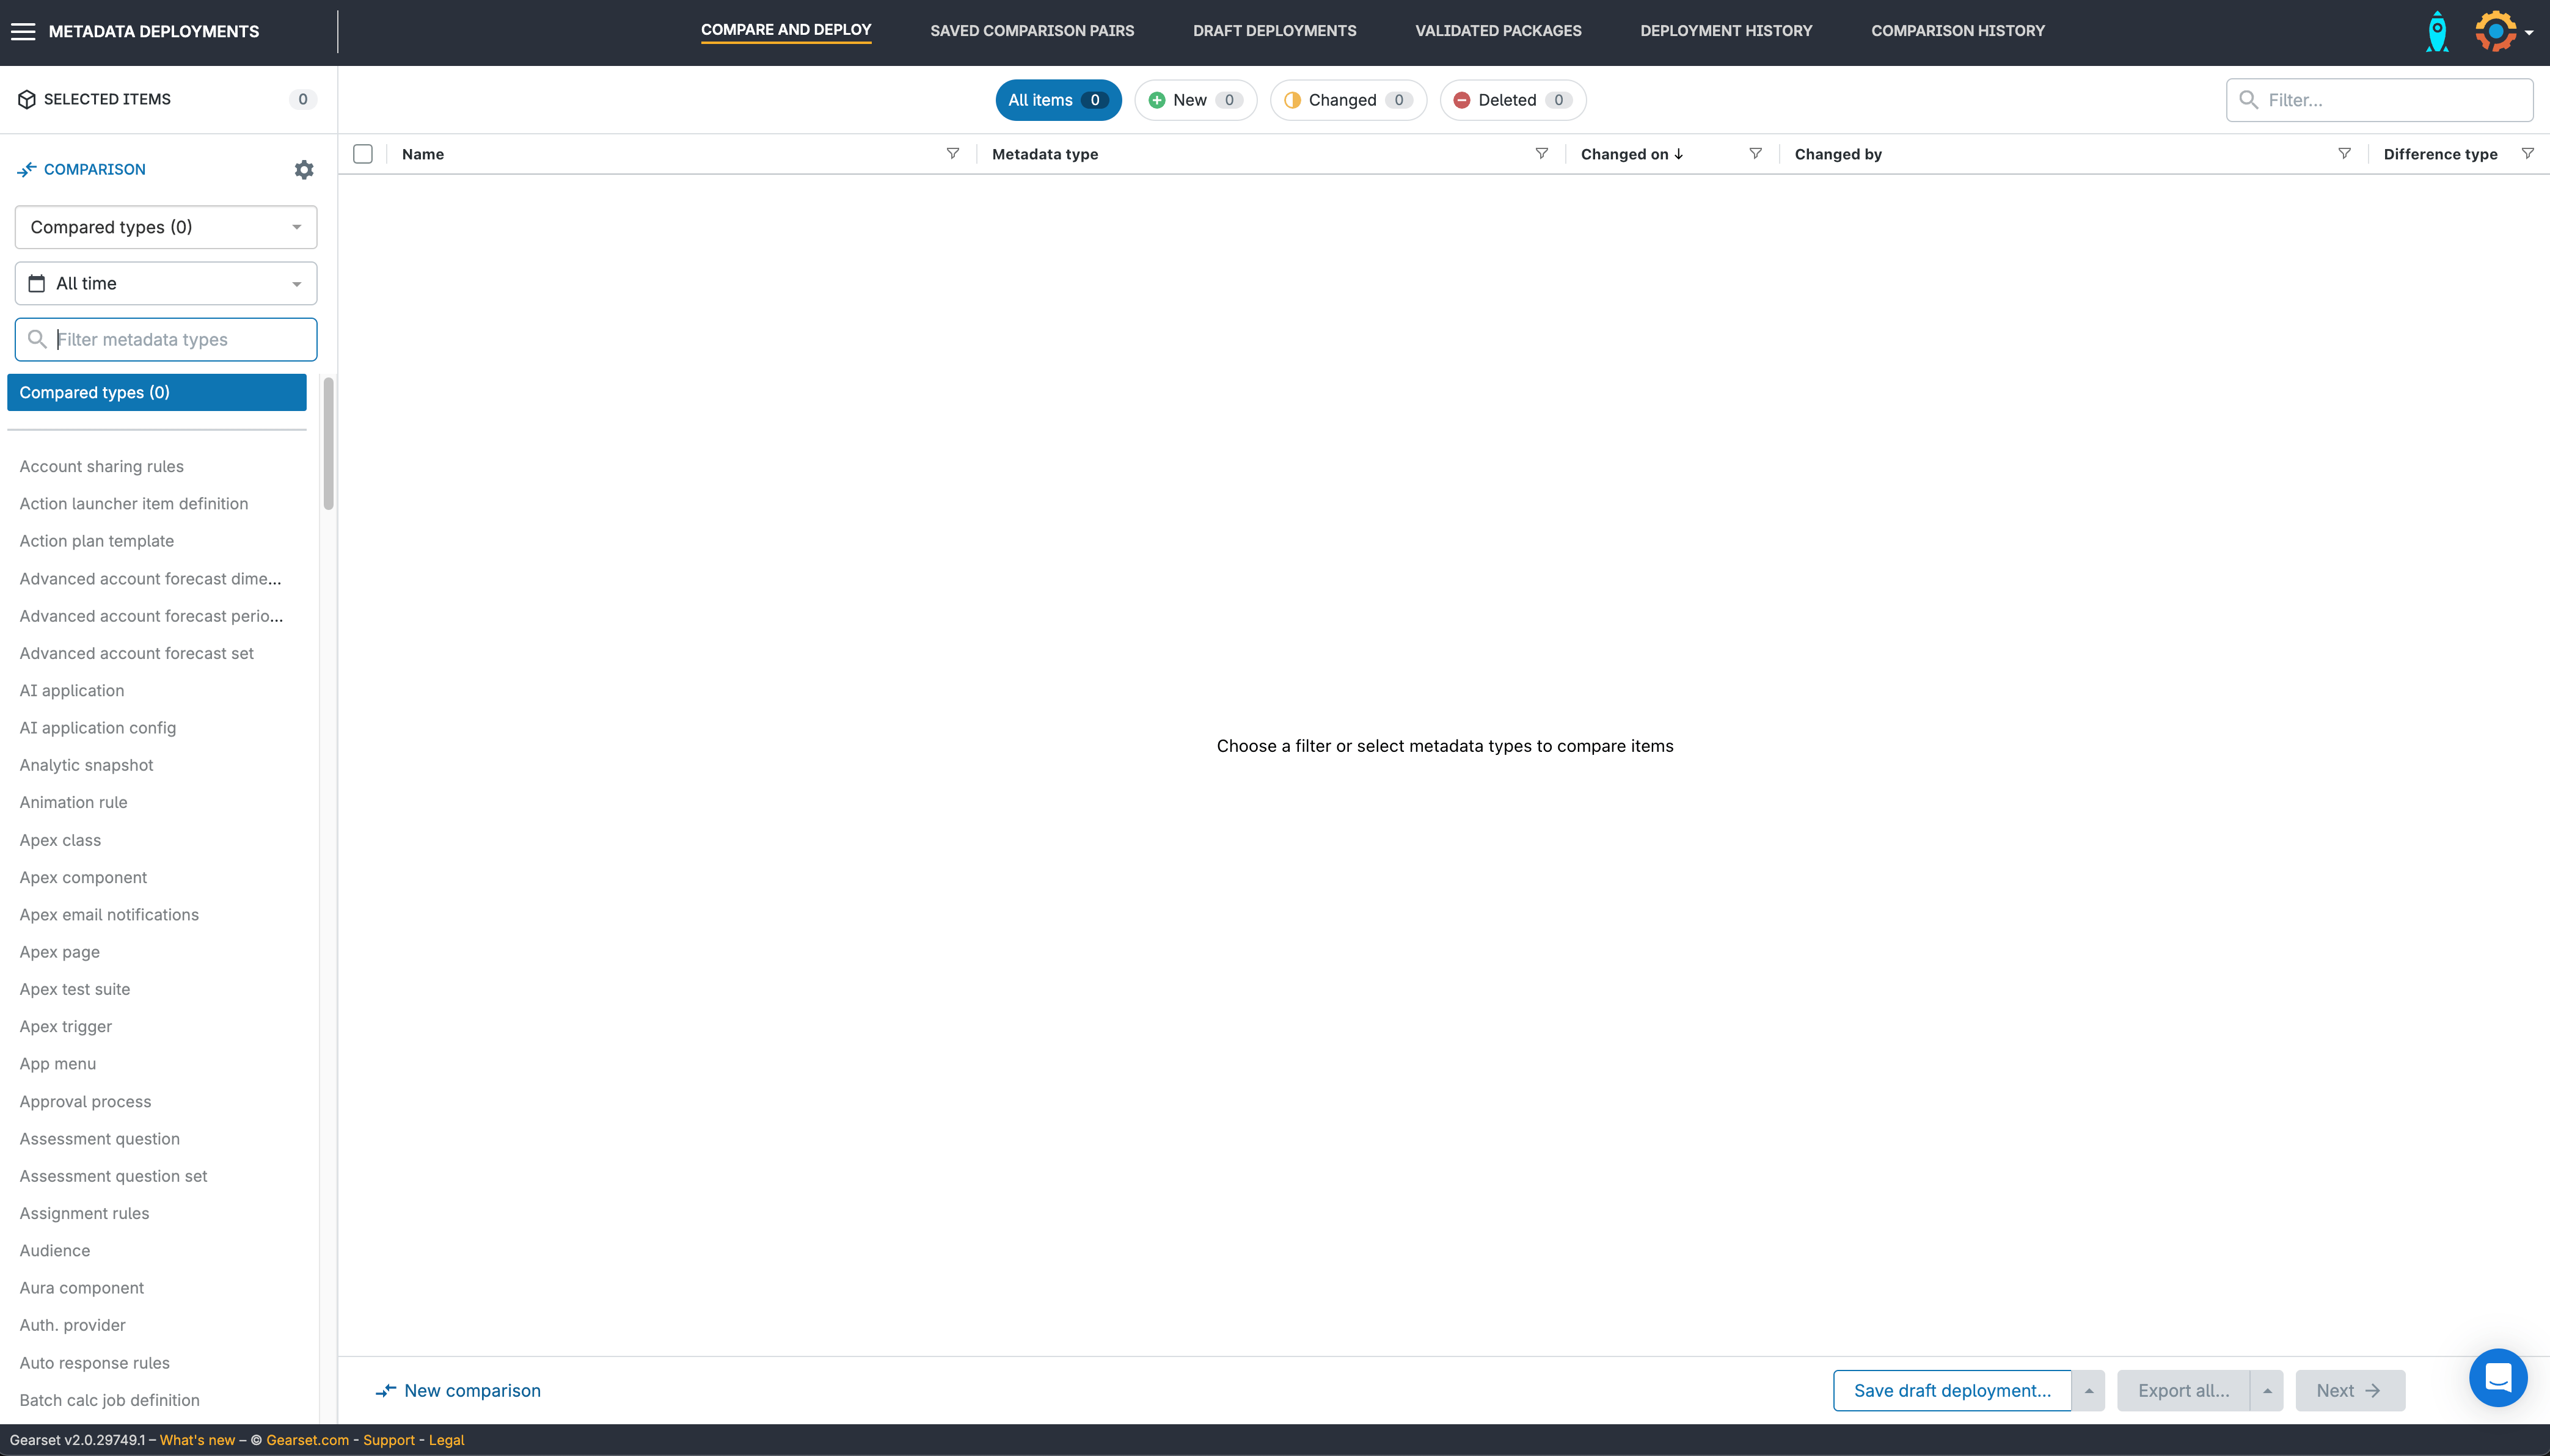Click the Metadata type column filter icon
Viewport: 2550px width, 1456px height.
pos(1541,154)
